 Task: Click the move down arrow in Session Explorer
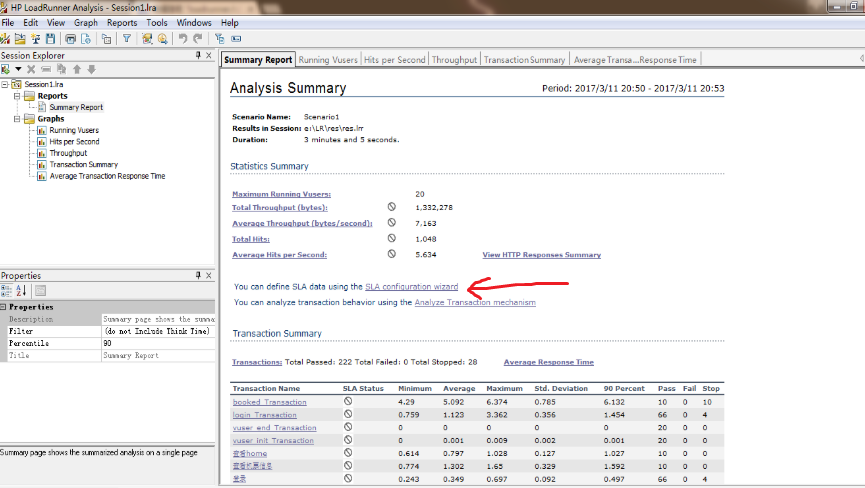[92, 69]
